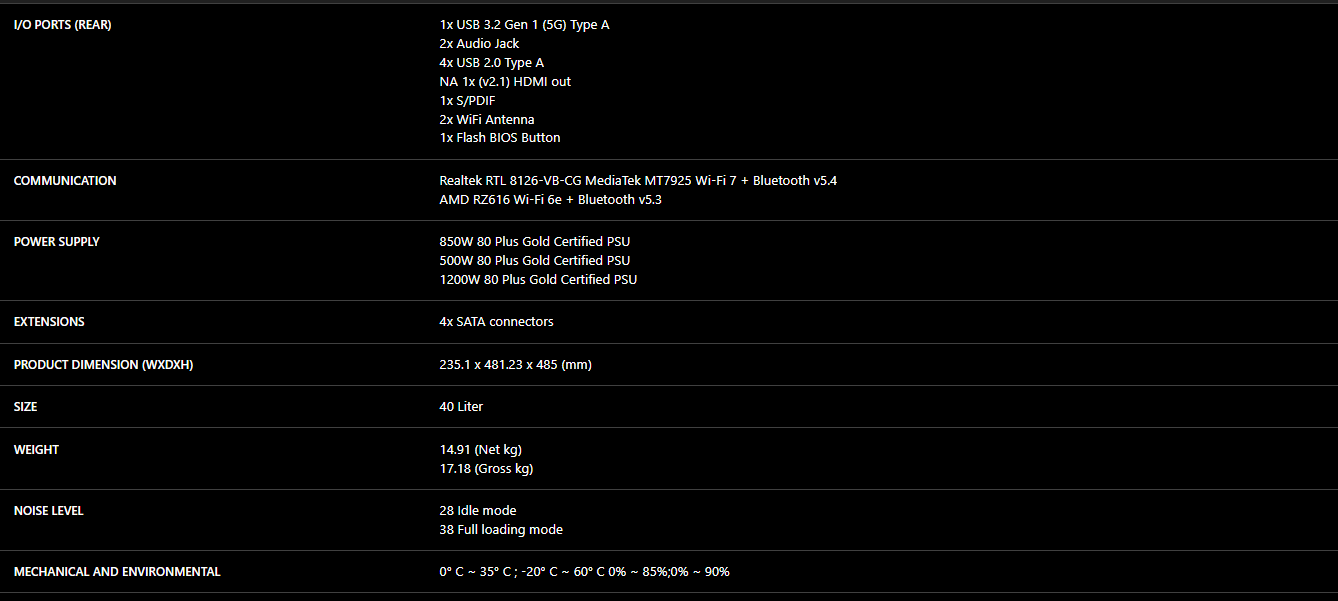Click the 850W 80 Plus Gold PSU line
The height and width of the screenshot is (601, 1338).
pos(534,242)
